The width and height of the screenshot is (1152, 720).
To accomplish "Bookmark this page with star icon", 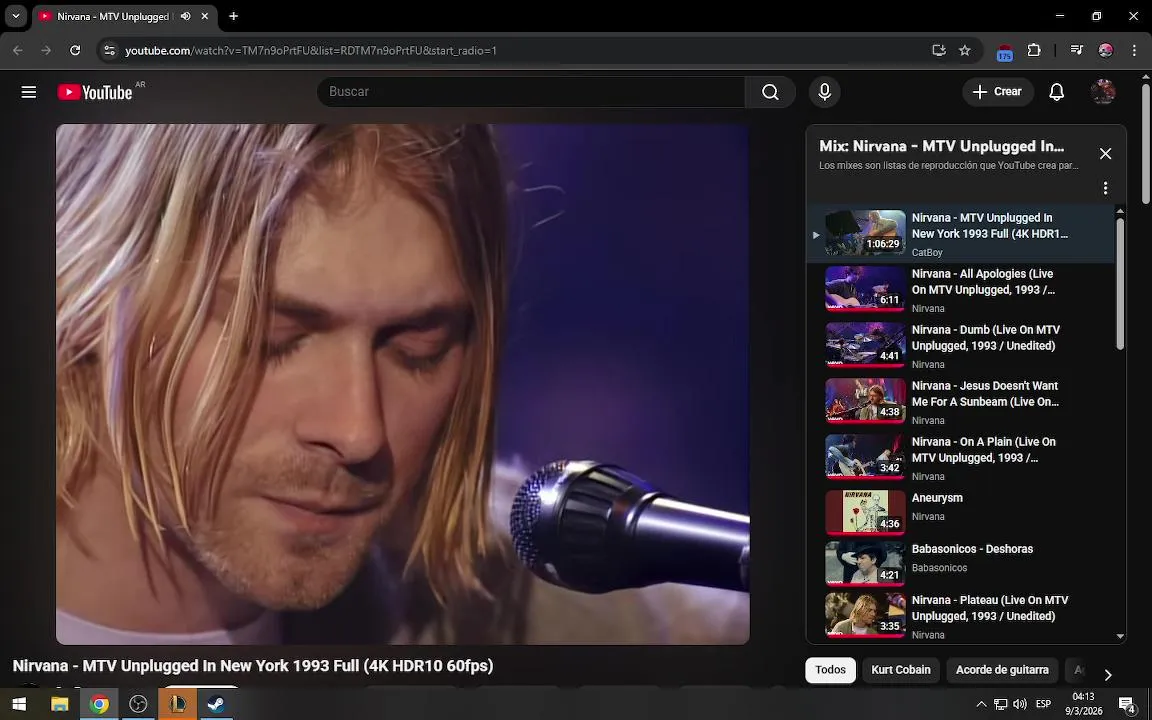I will [x=965, y=50].
